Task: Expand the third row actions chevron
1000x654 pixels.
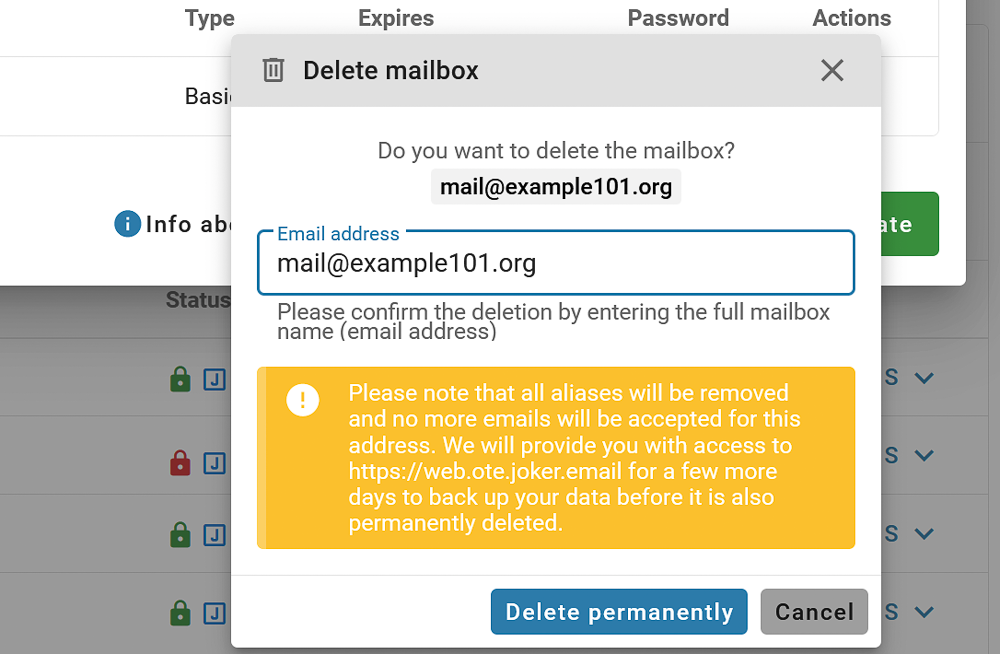Action: pos(924,533)
